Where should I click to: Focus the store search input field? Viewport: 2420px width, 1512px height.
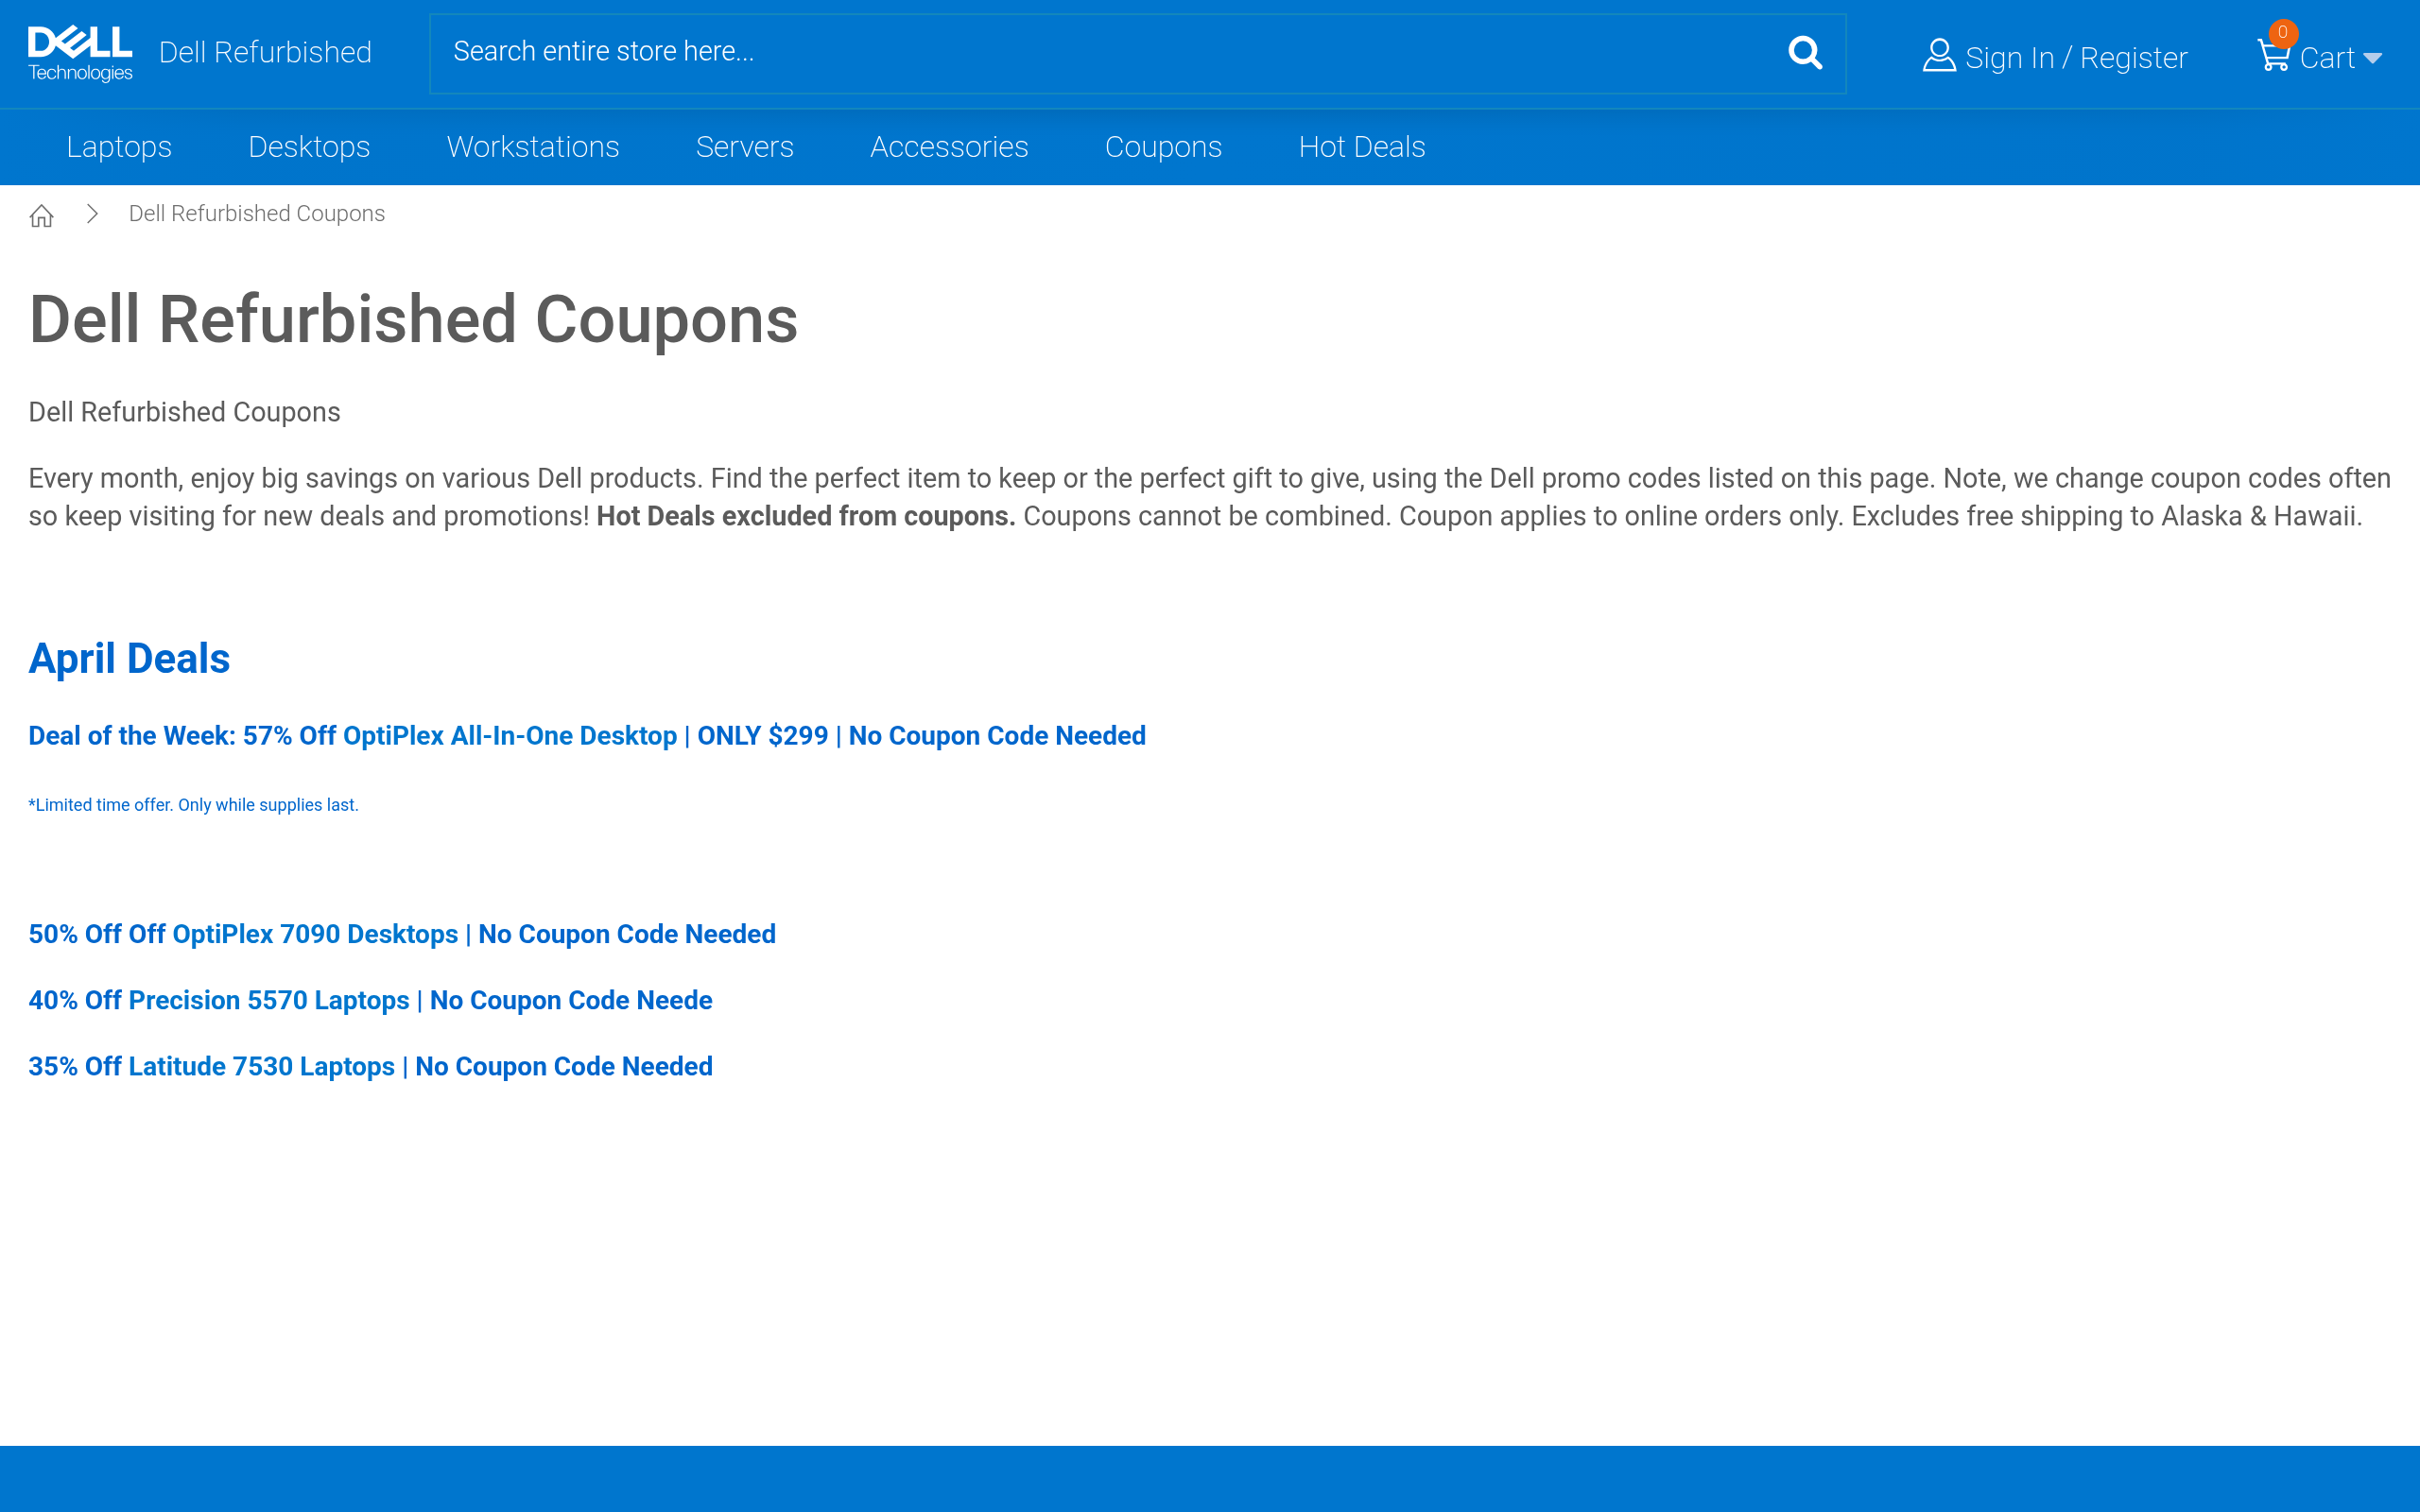coord(1100,52)
